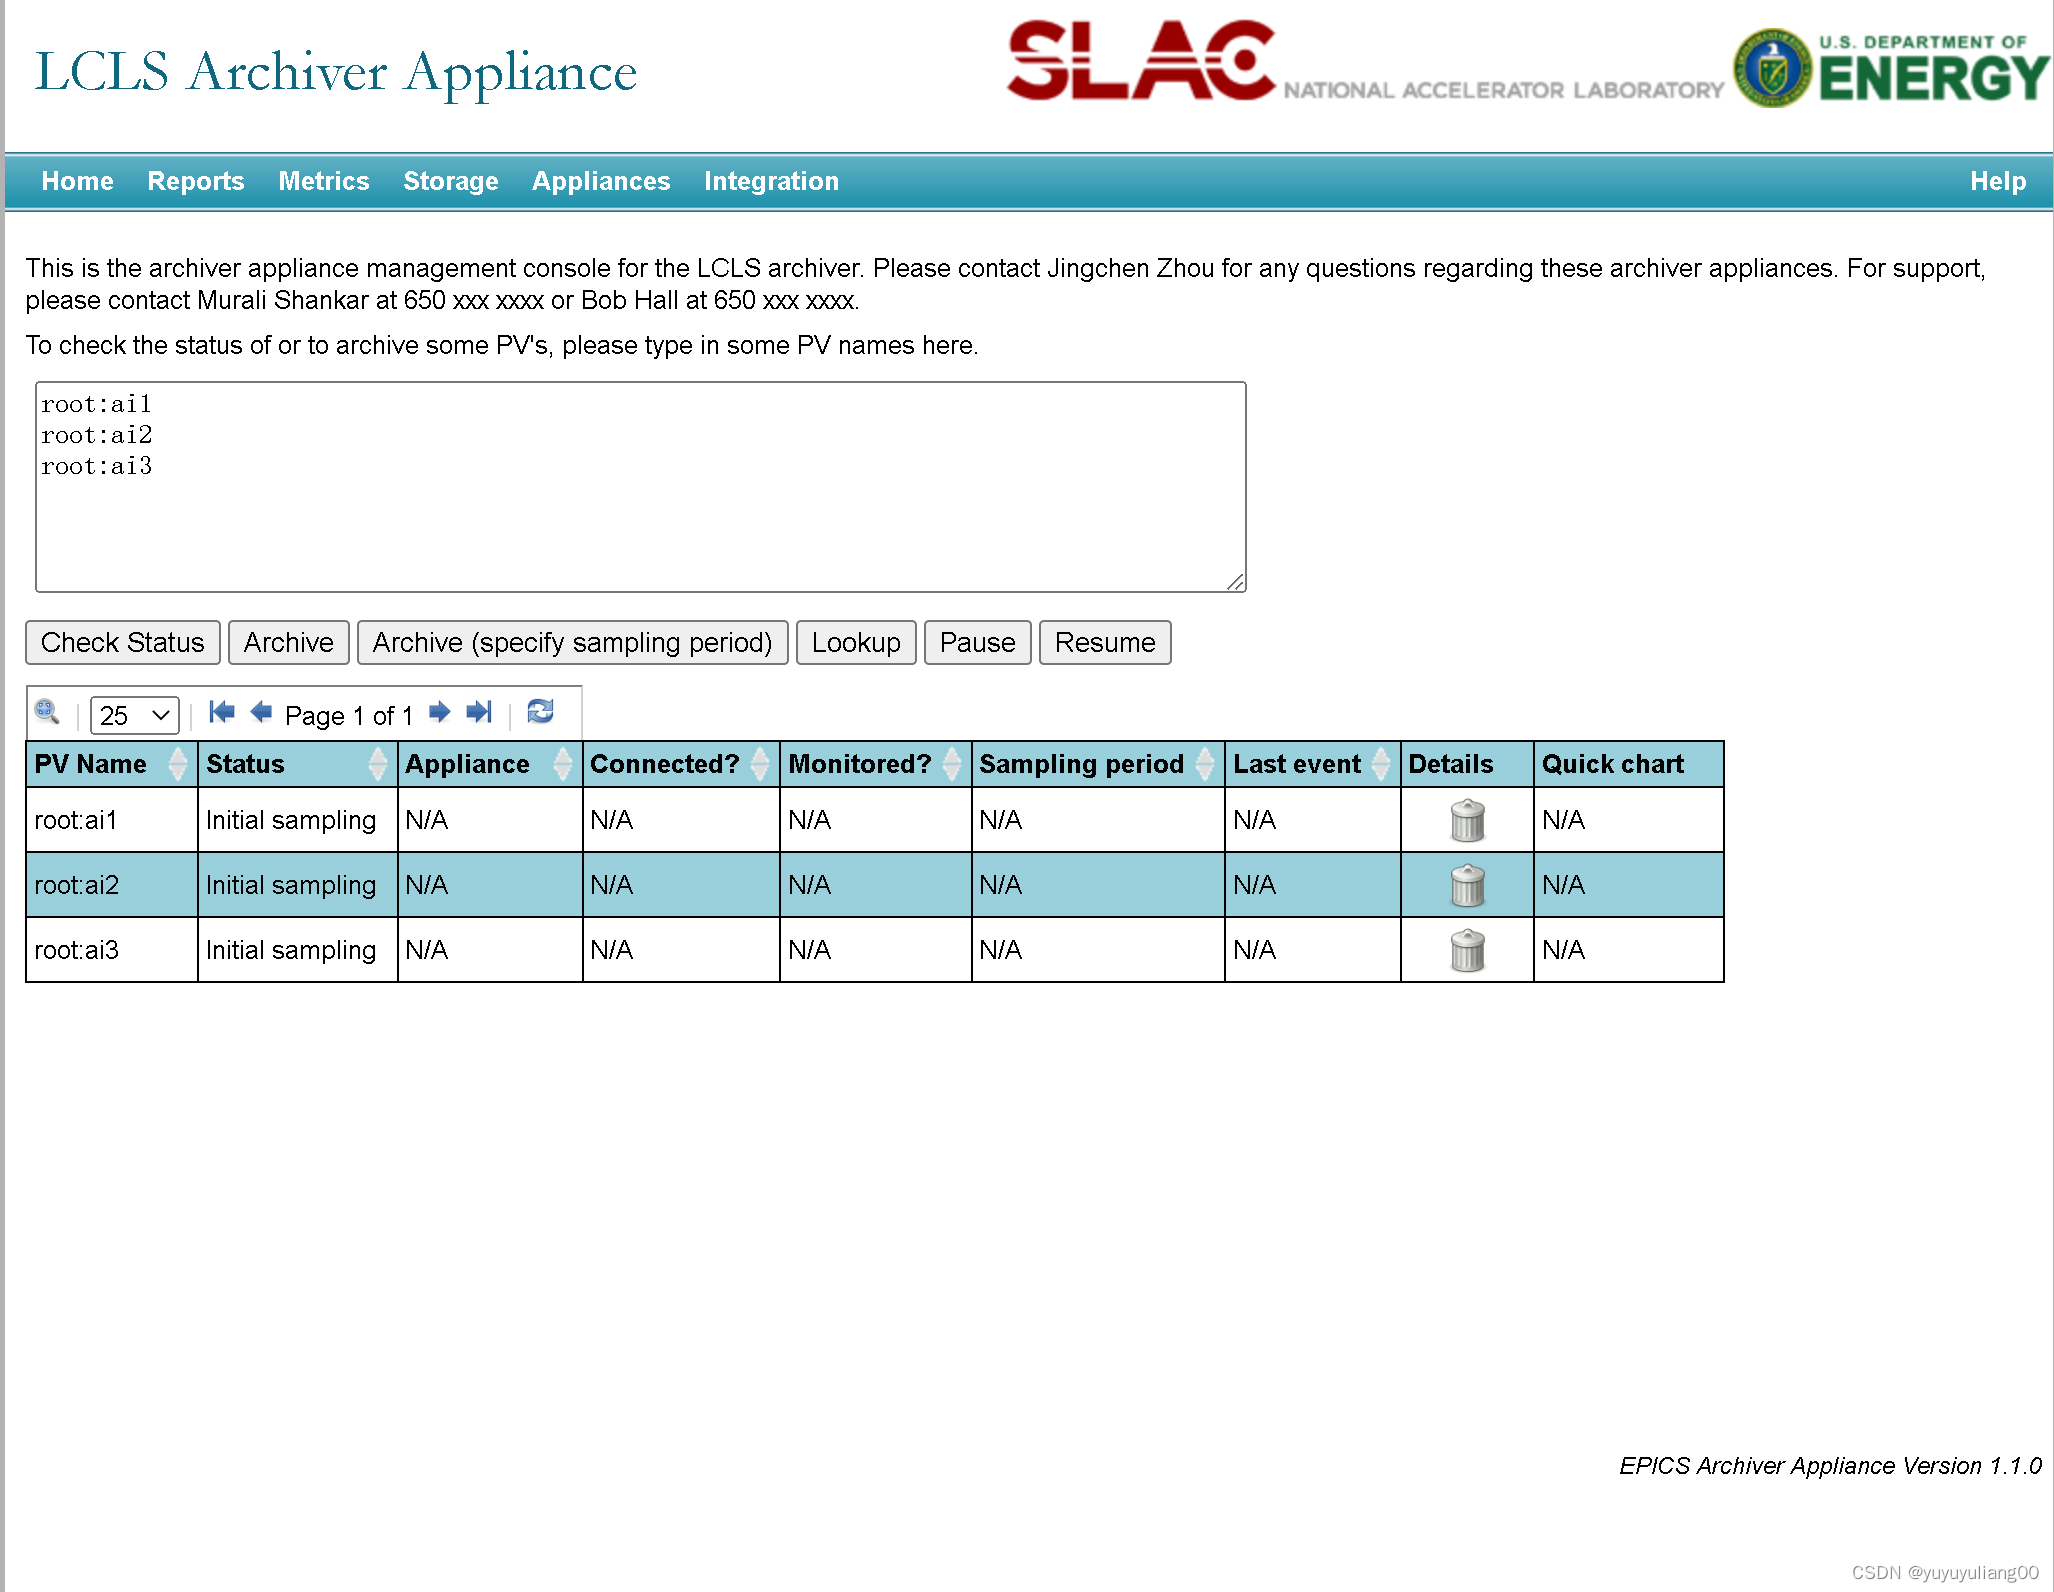2054x1592 pixels.
Task: Click the PV name input text area
Action: pos(637,482)
